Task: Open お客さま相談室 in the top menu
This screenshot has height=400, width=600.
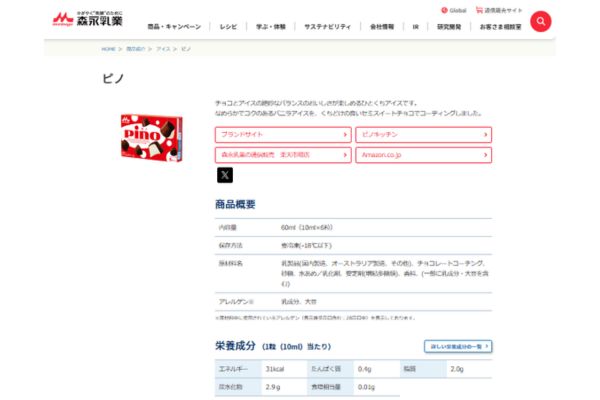Action: (x=500, y=26)
